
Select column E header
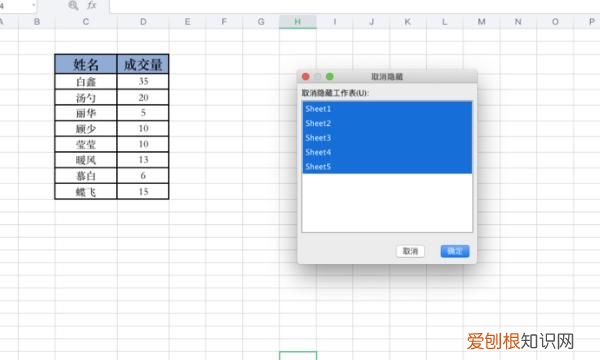point(187,22)
